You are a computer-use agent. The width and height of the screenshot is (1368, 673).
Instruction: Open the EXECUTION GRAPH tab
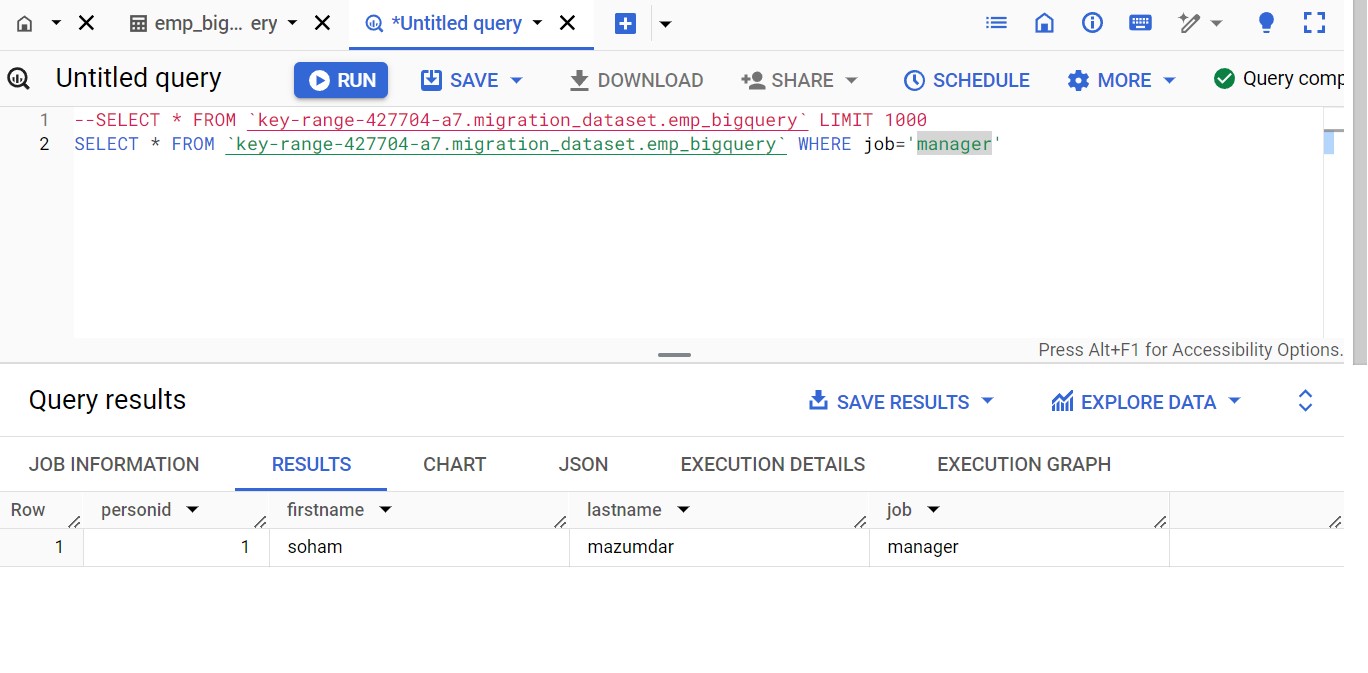pos(1023,464)
